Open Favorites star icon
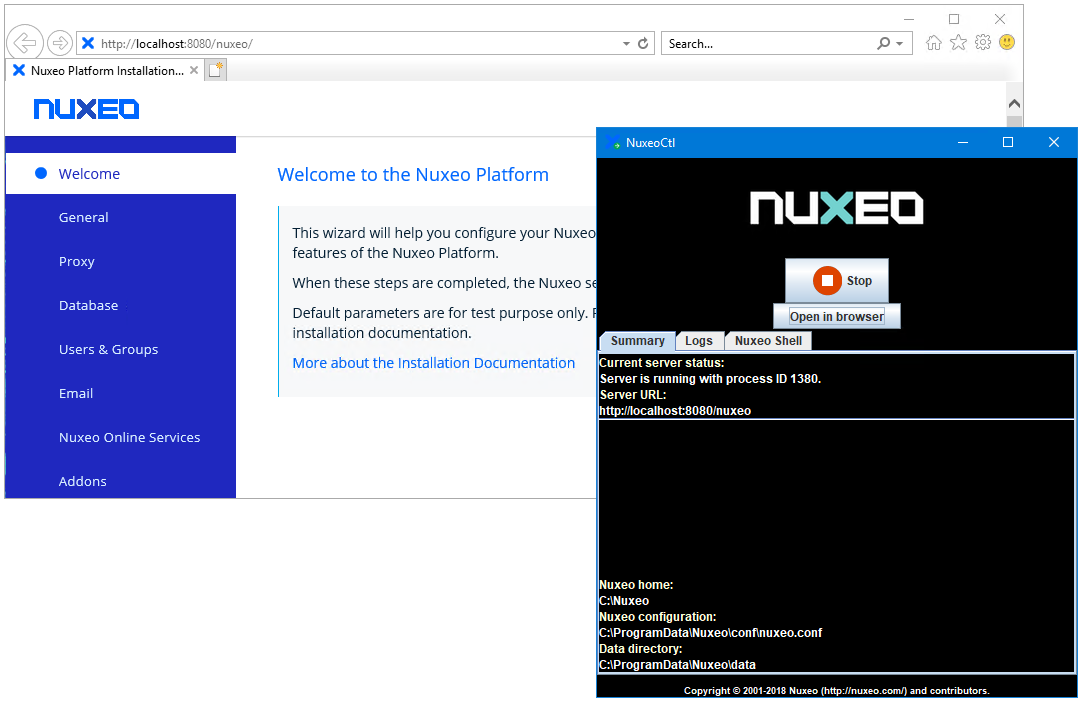Screen dimensions: 1084x704 (958, 43)
